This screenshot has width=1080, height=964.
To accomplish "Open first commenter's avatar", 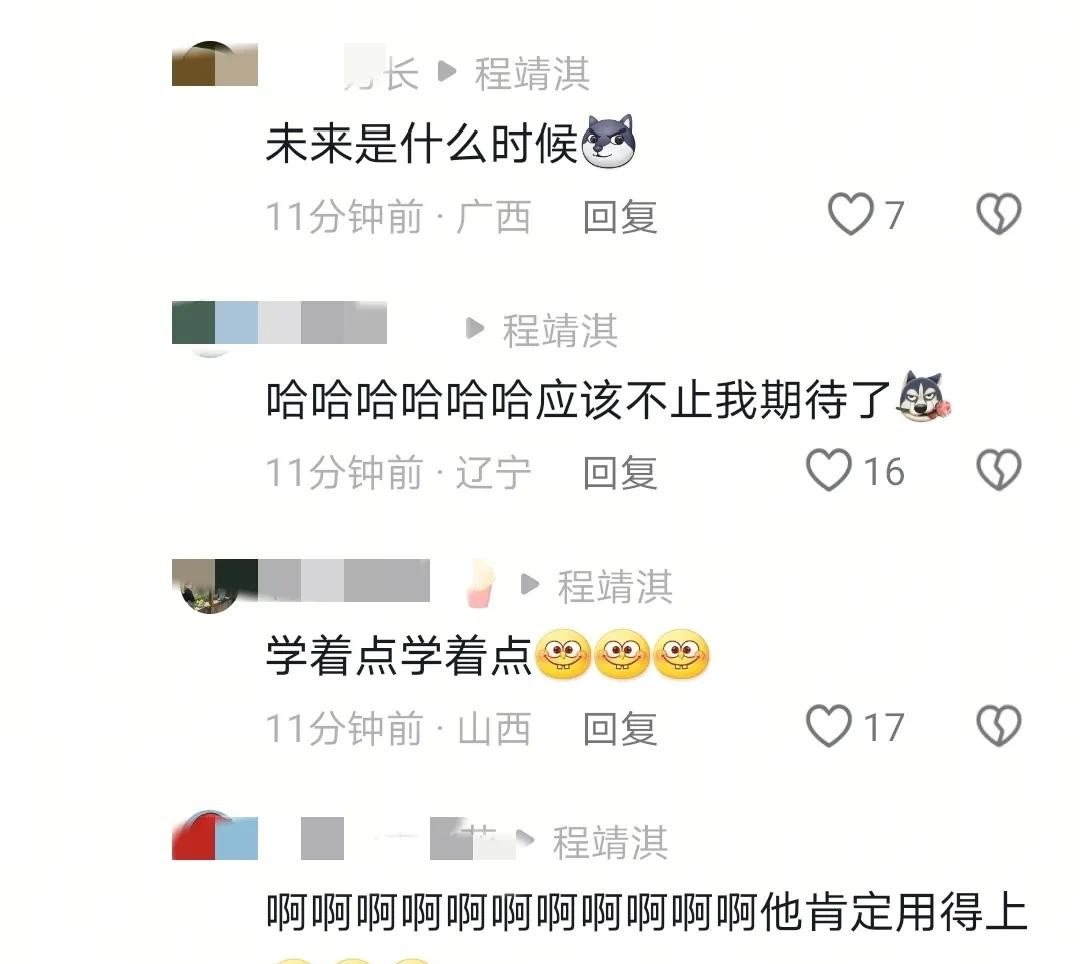I will click(x=214, y=64).
